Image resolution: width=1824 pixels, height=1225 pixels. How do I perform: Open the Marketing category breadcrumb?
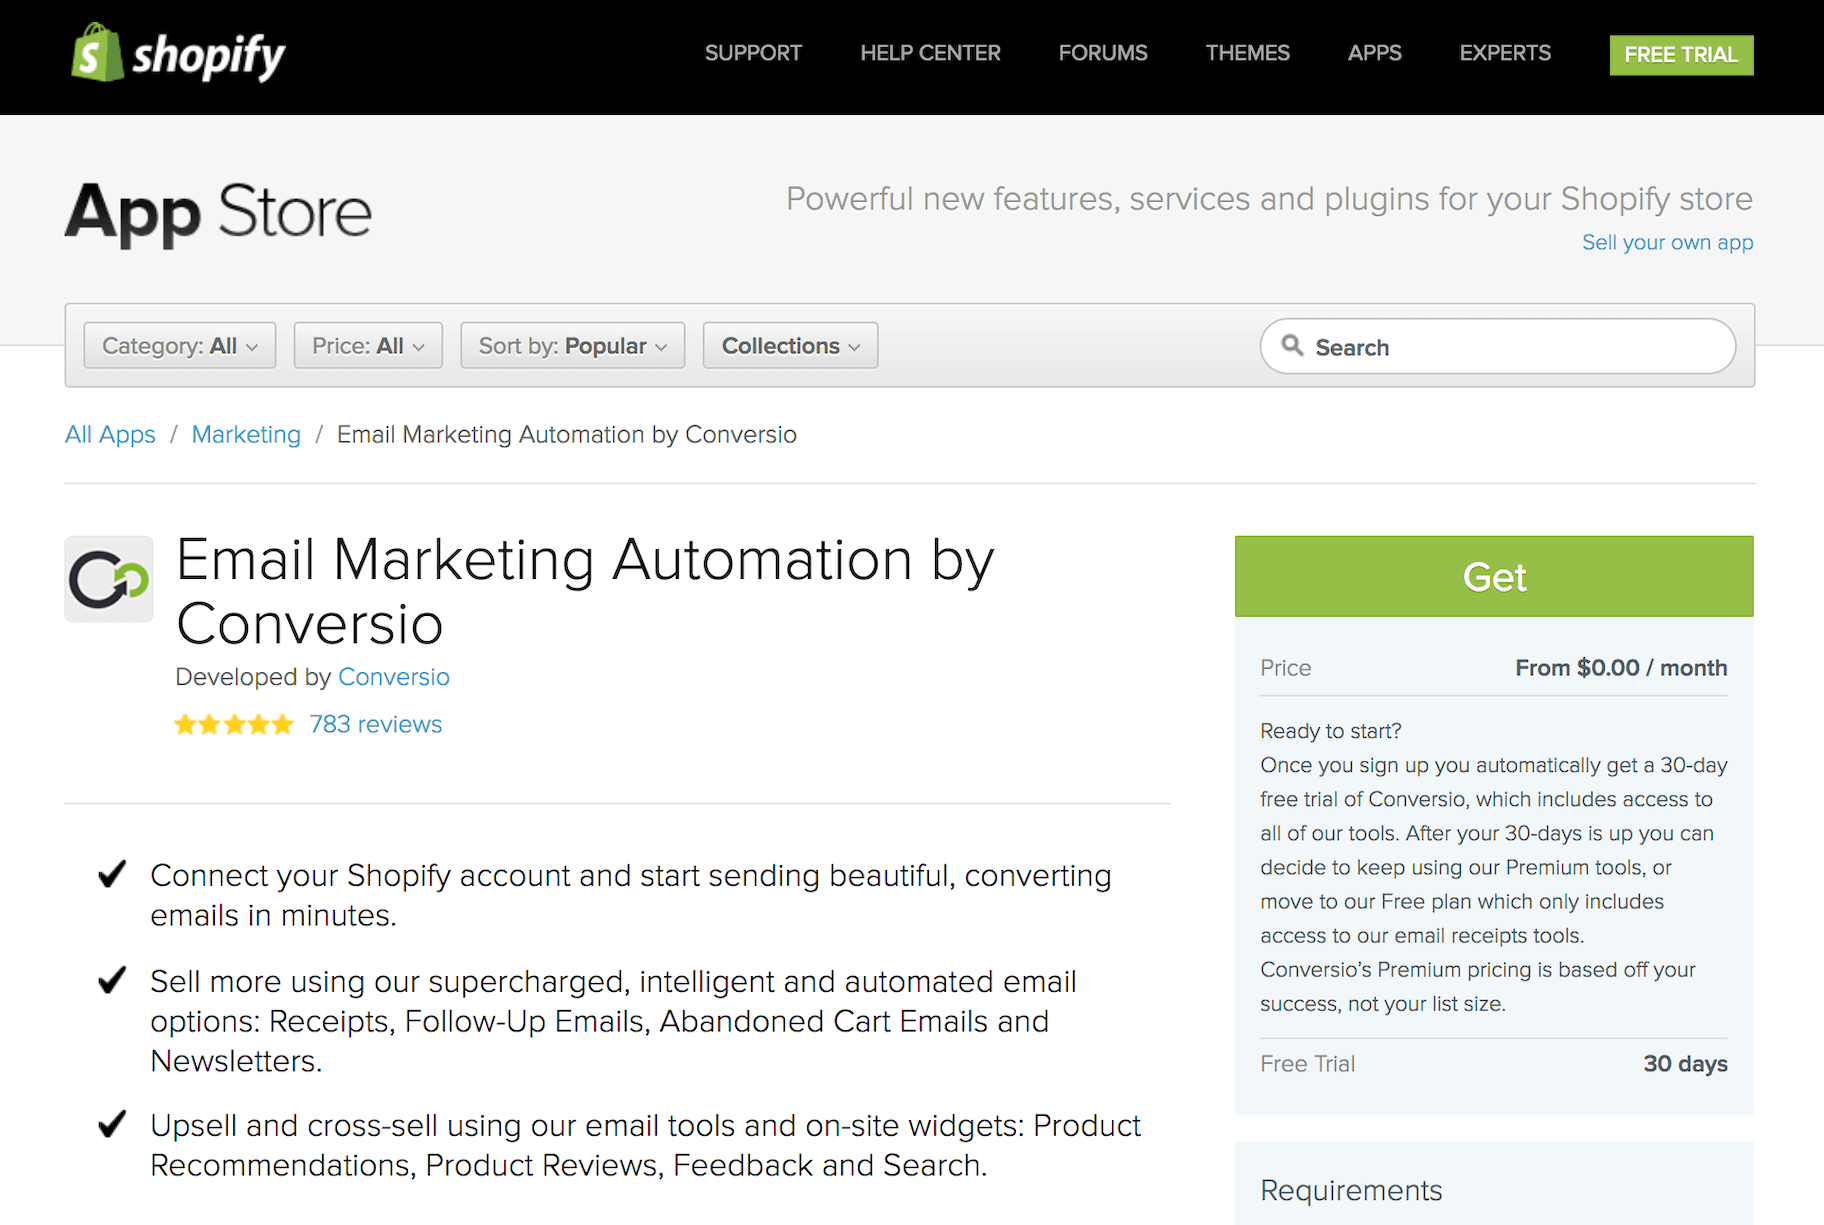246,434
